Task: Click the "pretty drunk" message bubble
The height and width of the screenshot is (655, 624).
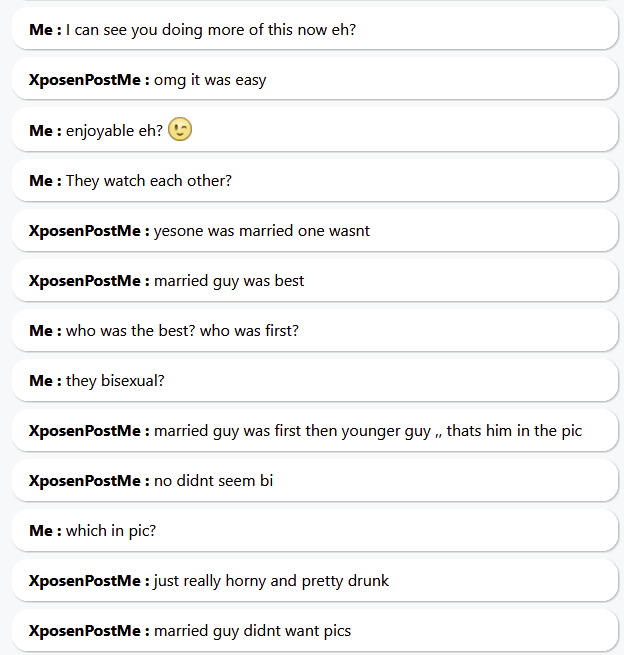Action: tap(271, 581)
